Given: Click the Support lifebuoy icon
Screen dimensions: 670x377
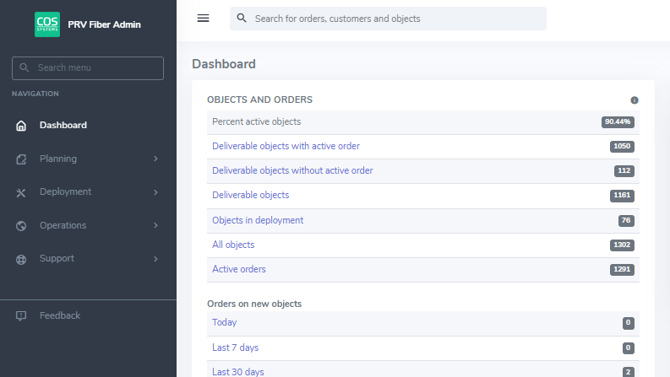Looking at the screenshot, I should [21, 259].
